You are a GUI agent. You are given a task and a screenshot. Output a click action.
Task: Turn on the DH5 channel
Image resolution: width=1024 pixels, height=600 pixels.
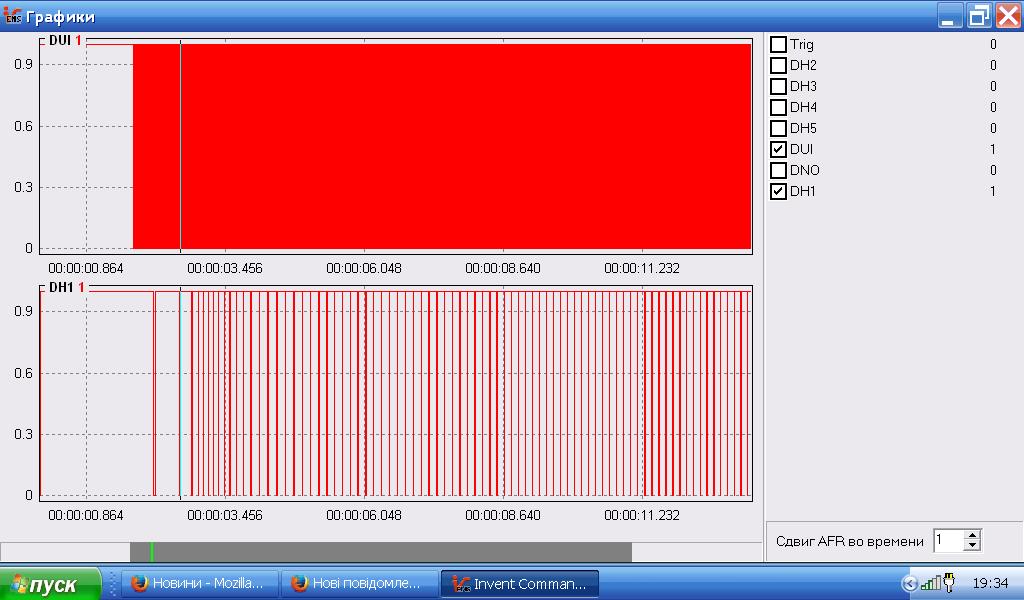(x=778, y=128)
